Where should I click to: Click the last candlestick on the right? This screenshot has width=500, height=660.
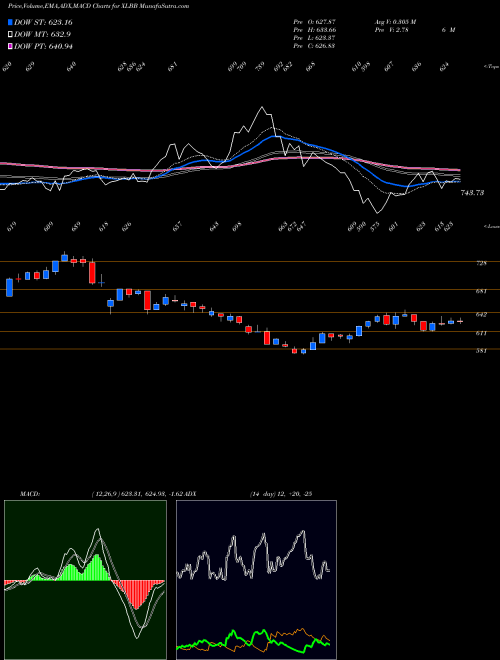point(460,322)
